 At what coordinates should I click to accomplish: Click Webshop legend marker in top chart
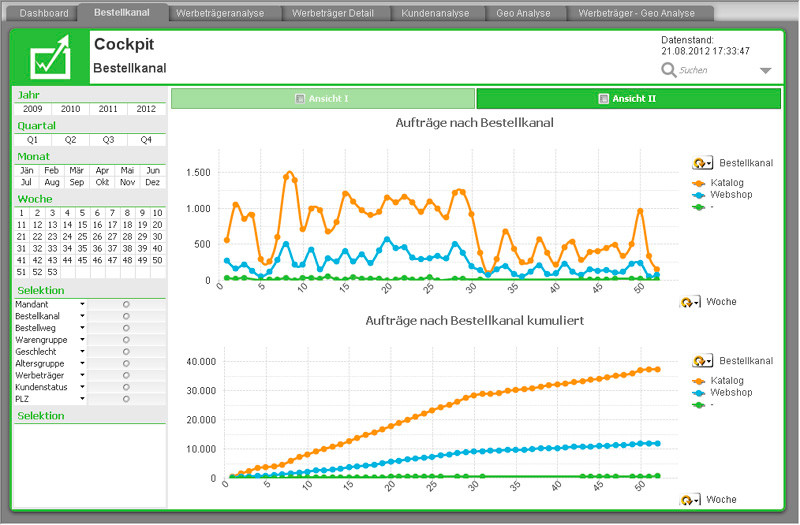tap(698, 195)
